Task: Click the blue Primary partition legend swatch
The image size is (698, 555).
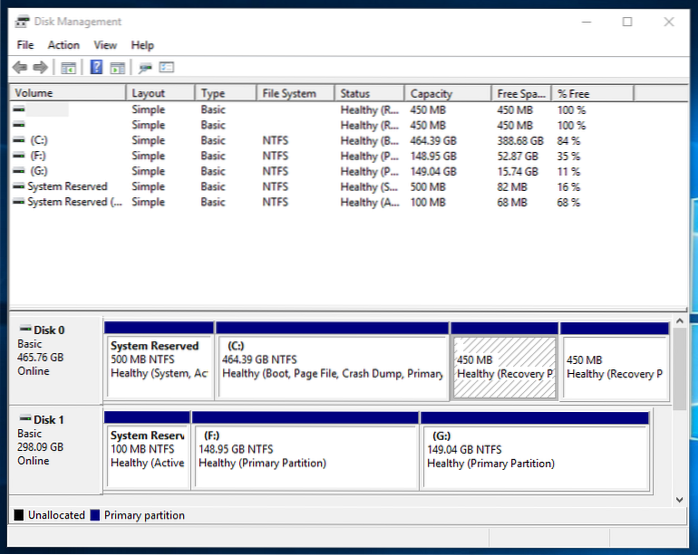Action: pos(95,516)
